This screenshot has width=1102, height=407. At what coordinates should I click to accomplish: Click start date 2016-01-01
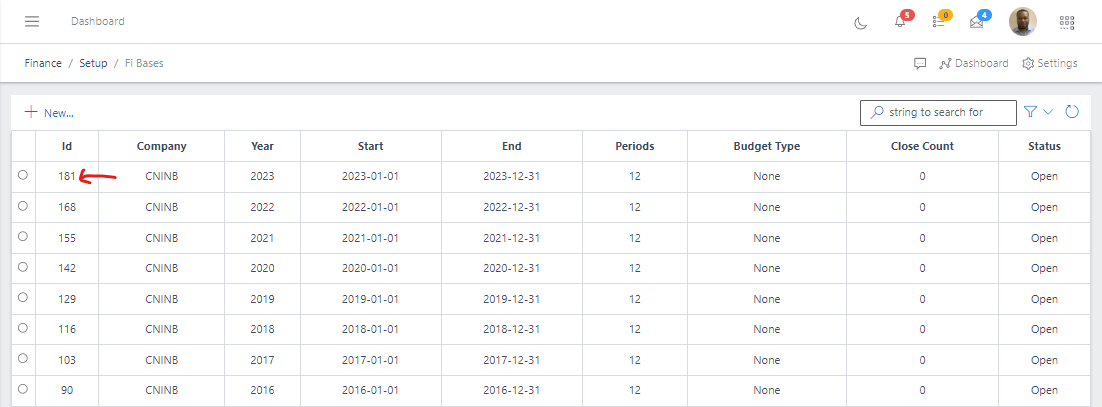pos(370,390)
